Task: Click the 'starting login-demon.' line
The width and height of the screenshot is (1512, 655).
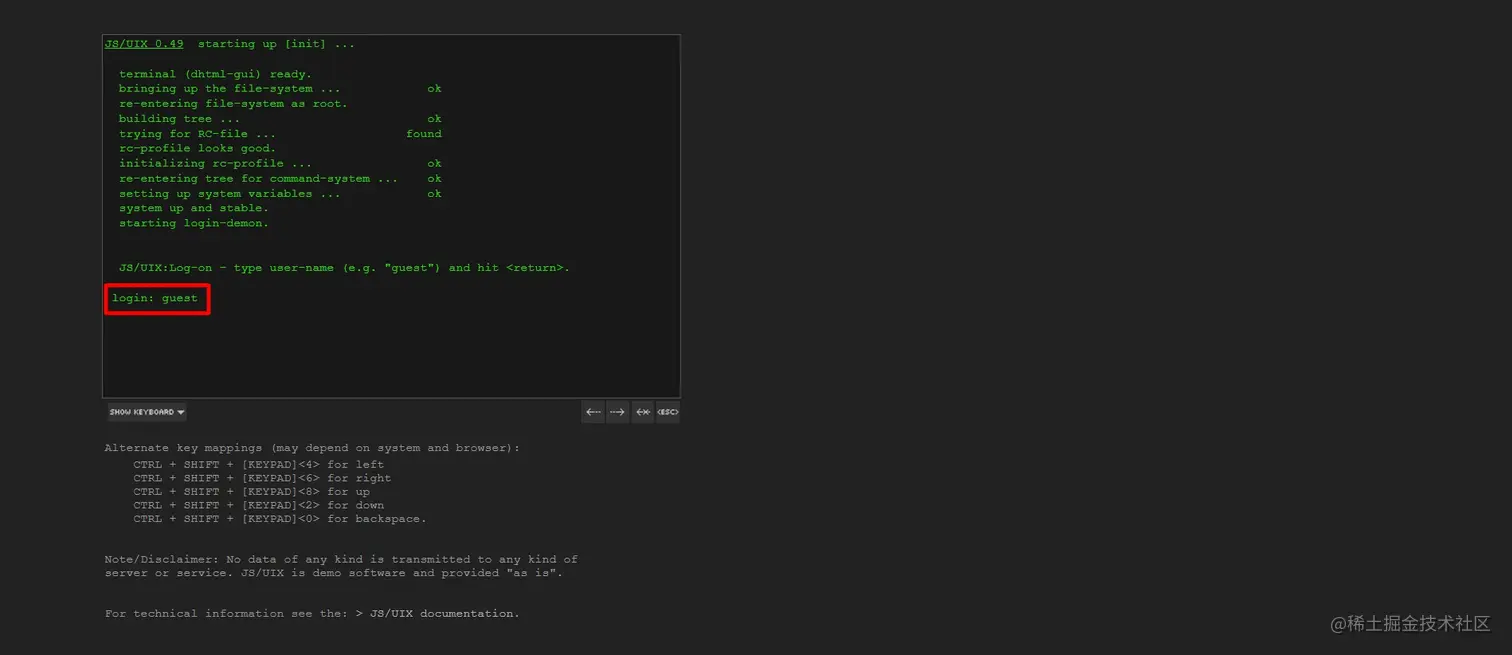Action: [x=194, y=224]
